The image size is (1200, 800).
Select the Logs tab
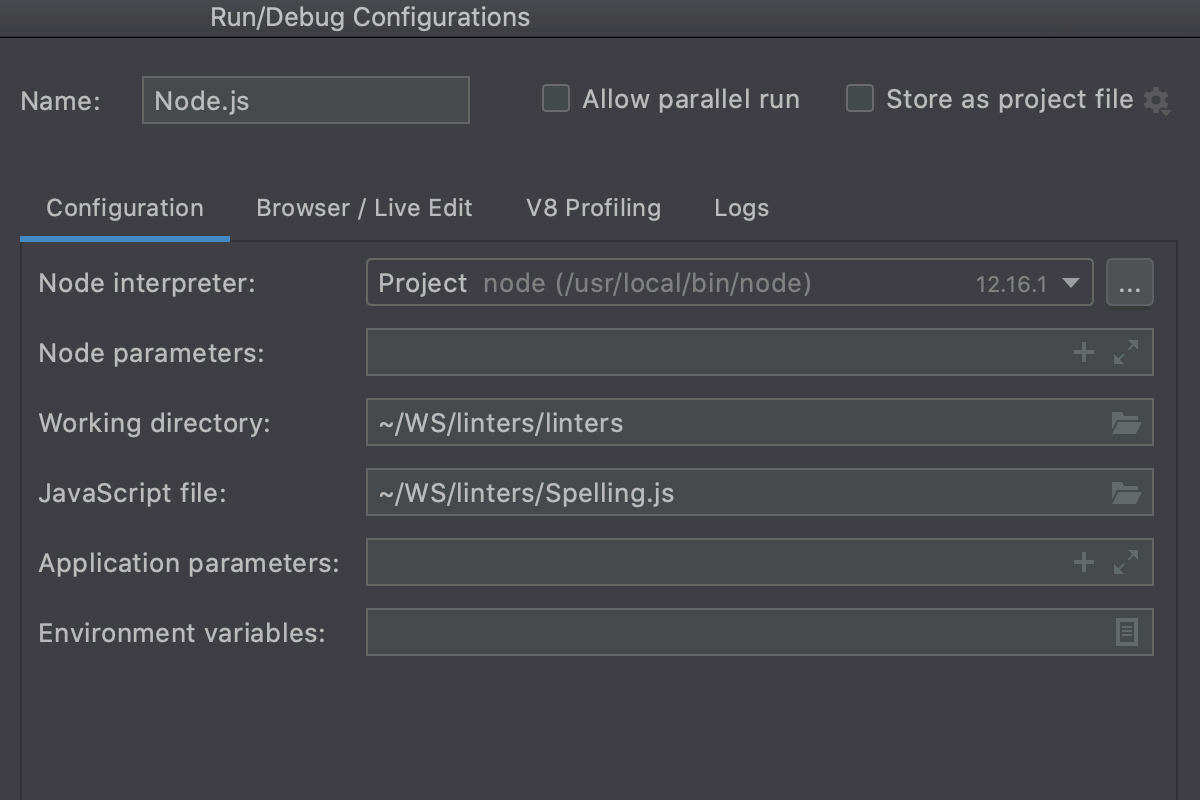(x=741, y=208)
